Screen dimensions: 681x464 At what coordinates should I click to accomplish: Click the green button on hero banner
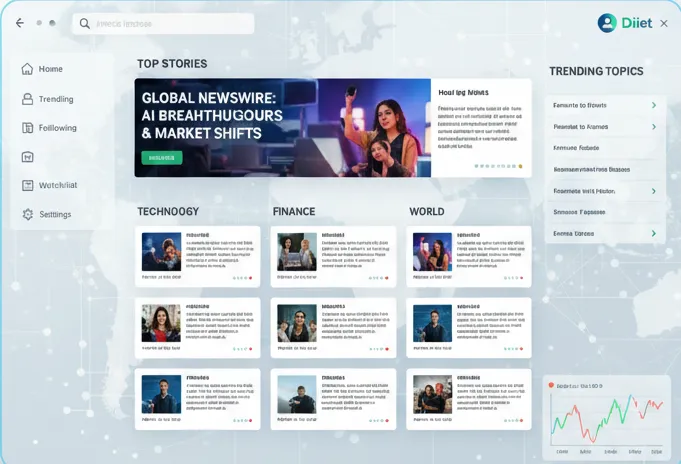click(162, 158)
